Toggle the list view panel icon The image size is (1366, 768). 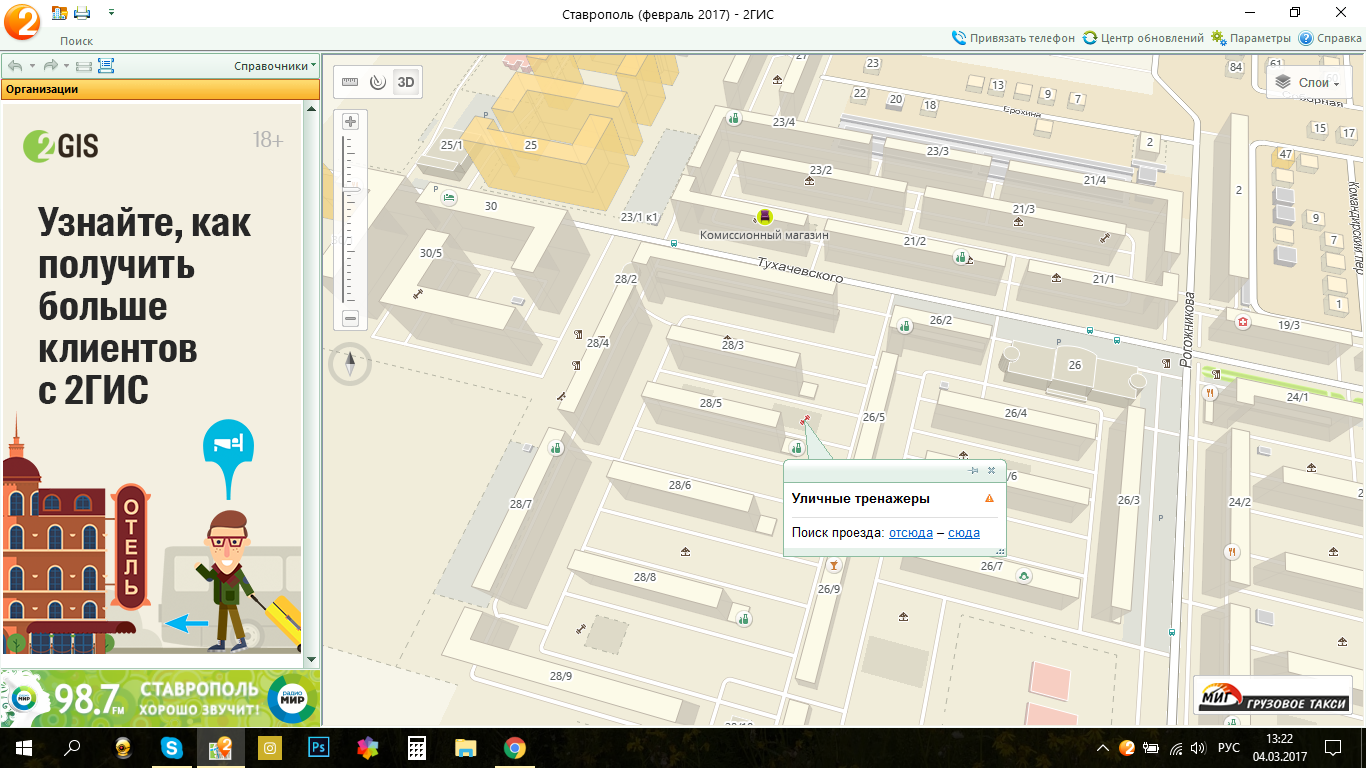tap(106, 66)
